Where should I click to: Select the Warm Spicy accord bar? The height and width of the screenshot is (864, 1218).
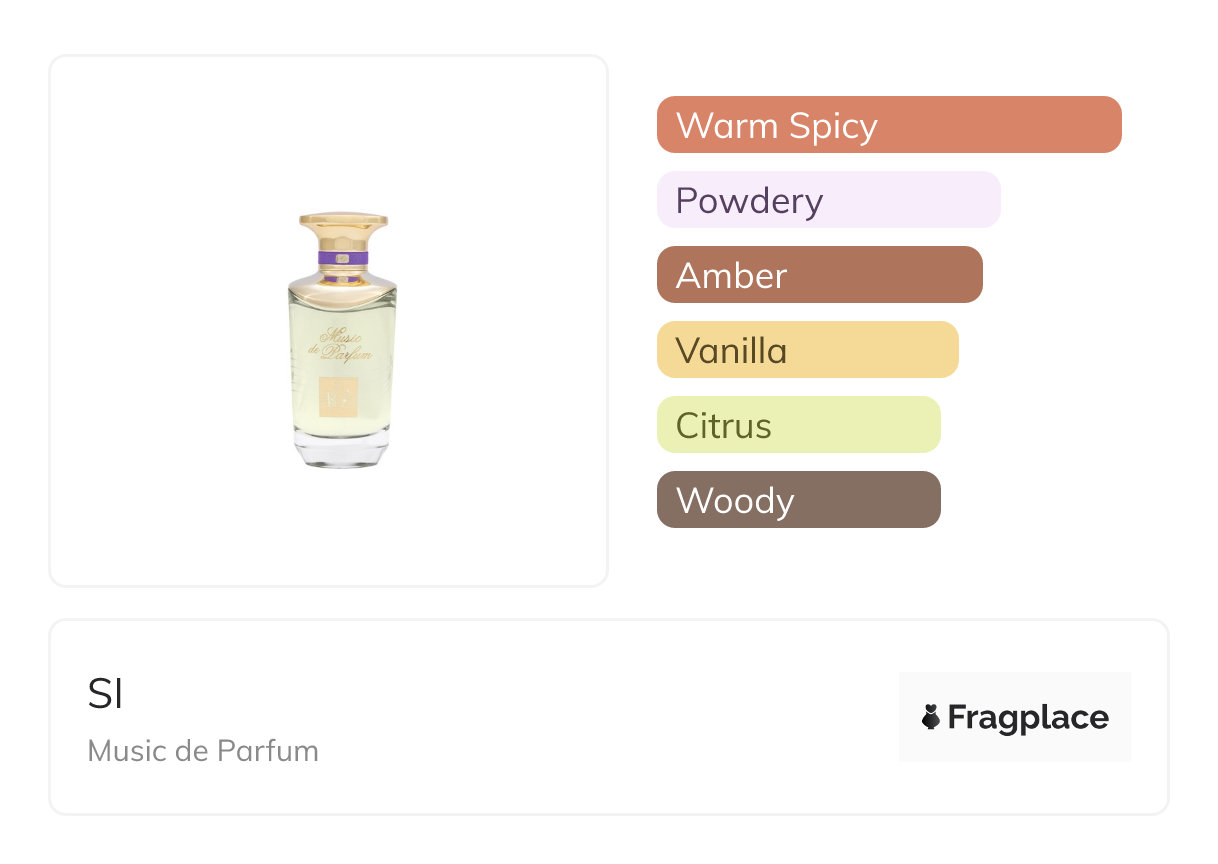pyautogui.click(x=889, y=125)
